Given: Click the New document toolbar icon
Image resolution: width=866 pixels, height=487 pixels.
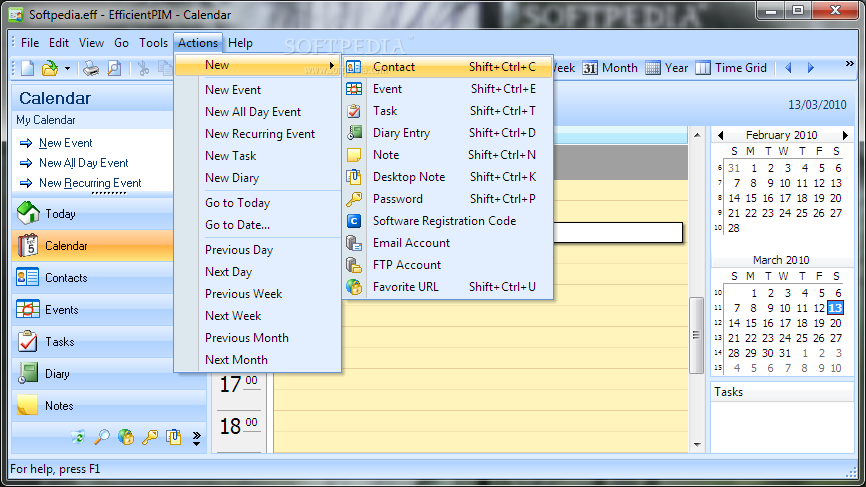Looking at the screenshot, I should coord(27,68).
